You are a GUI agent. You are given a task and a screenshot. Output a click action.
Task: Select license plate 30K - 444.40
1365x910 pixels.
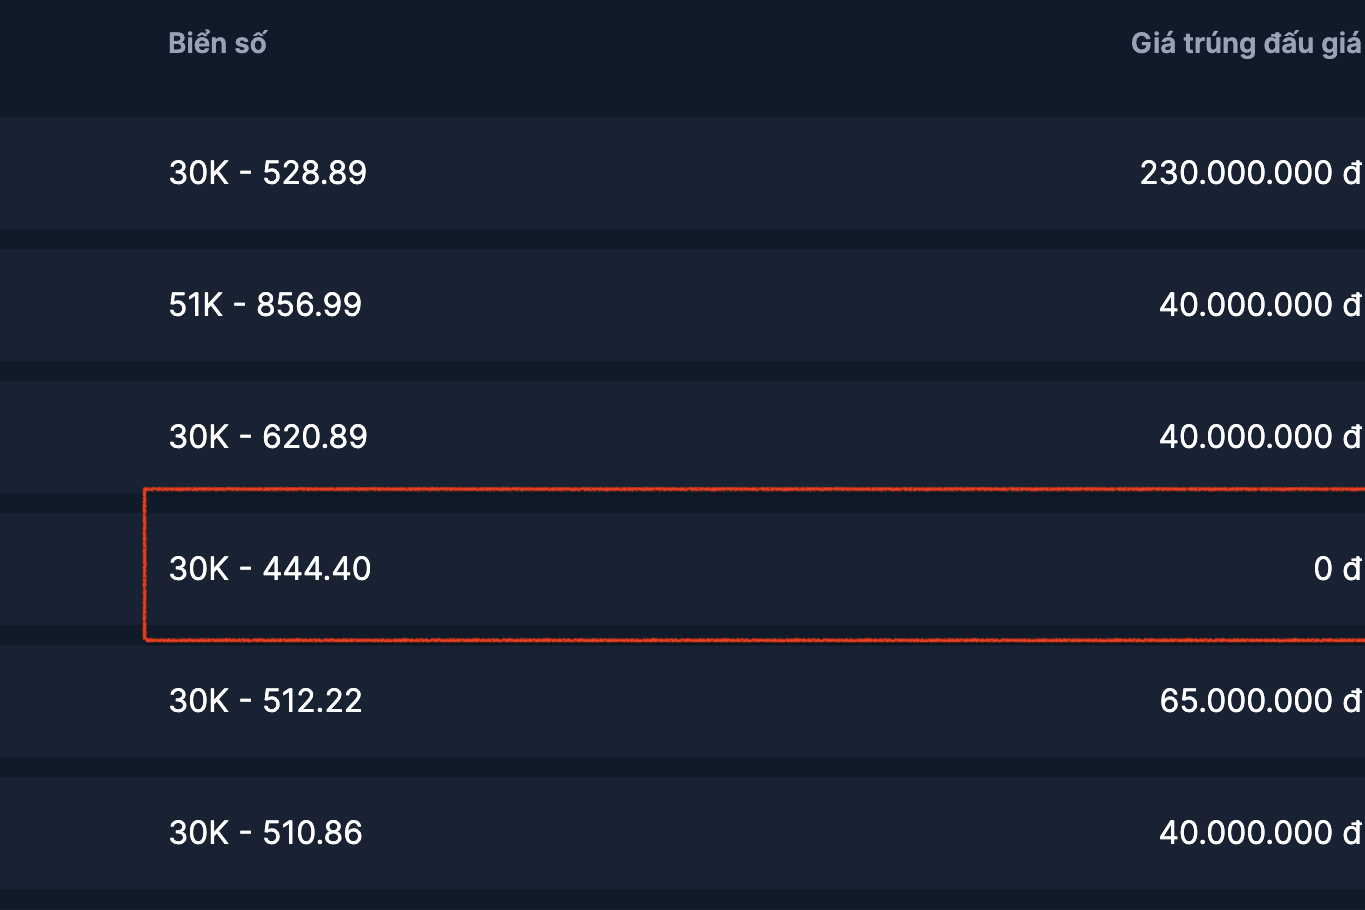[x=270, y=569]
